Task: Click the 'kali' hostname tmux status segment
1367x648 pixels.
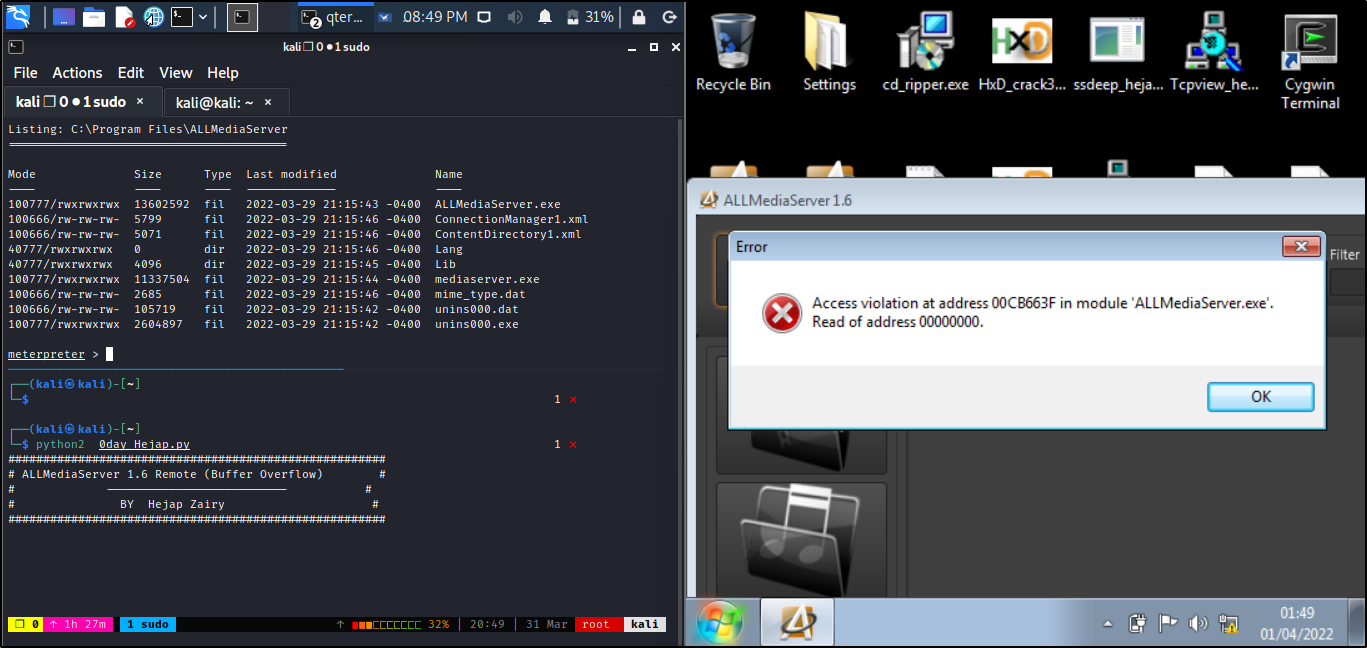Action: point(645,624)
